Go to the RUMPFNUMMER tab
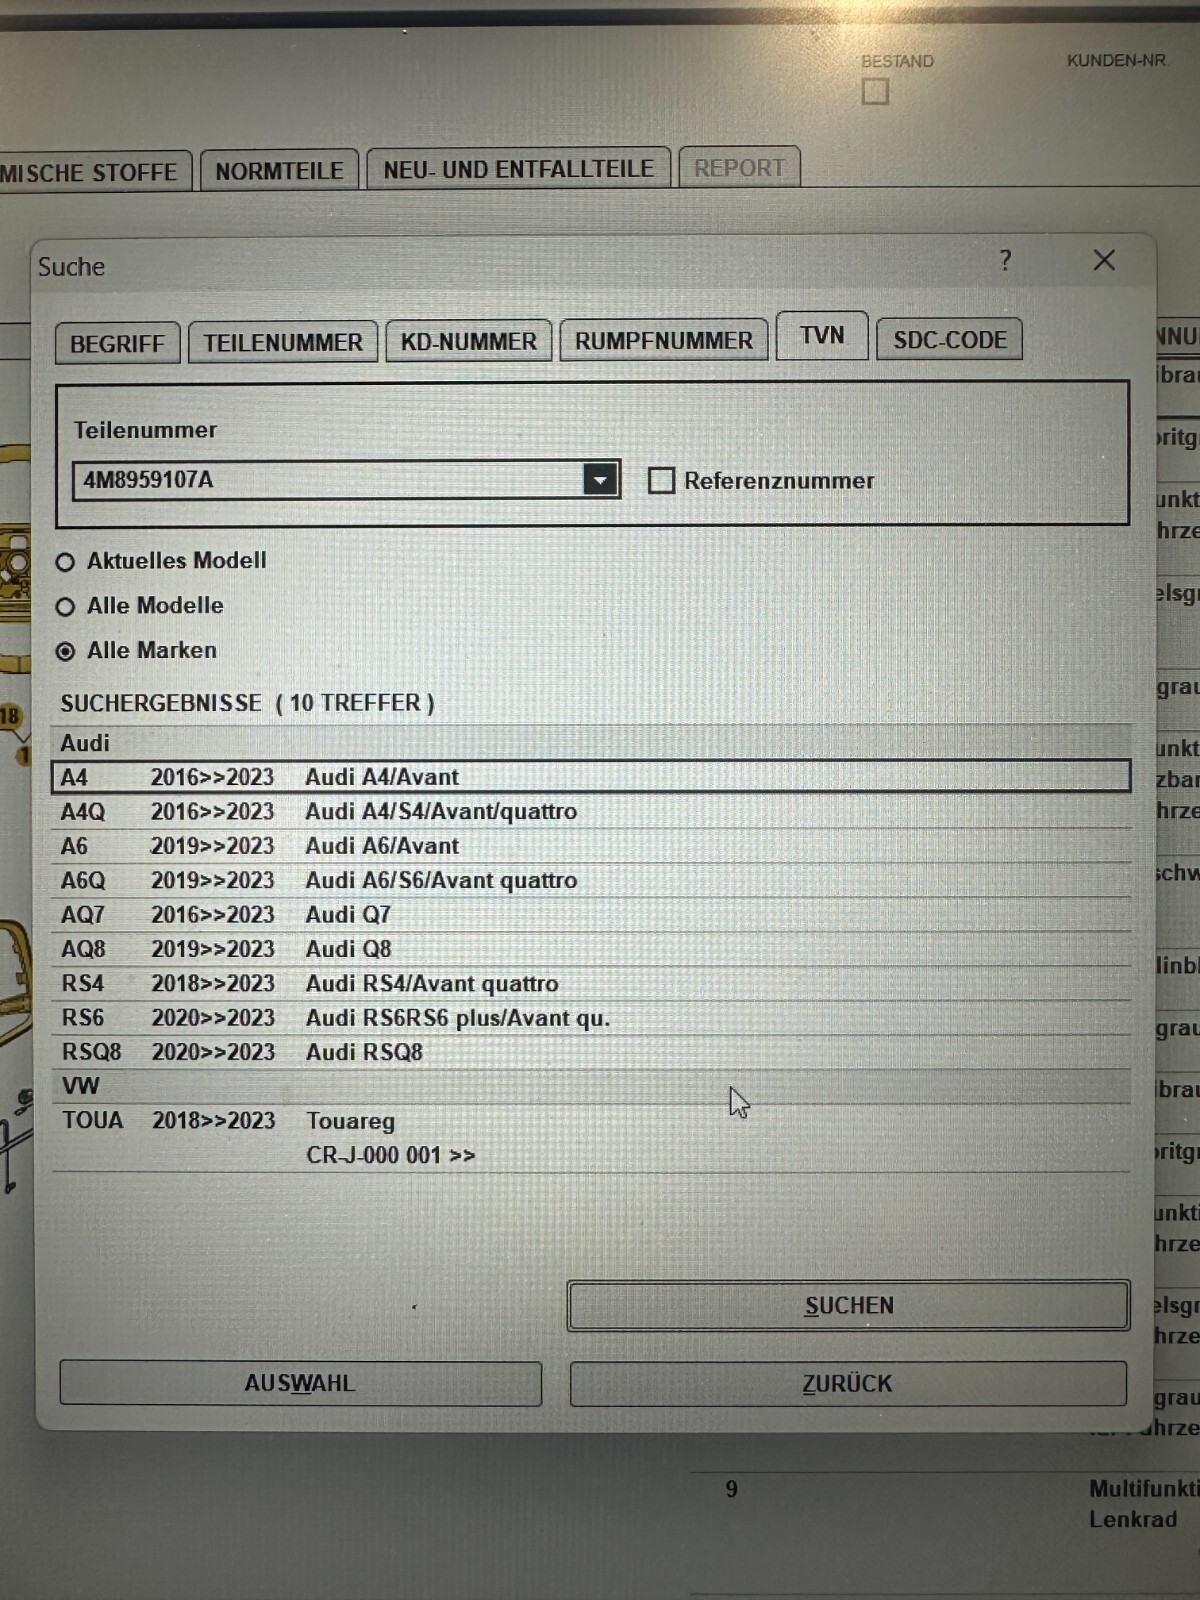Screen dimensions: 1200x1600 pyautogui.click(x=663, y=340)
